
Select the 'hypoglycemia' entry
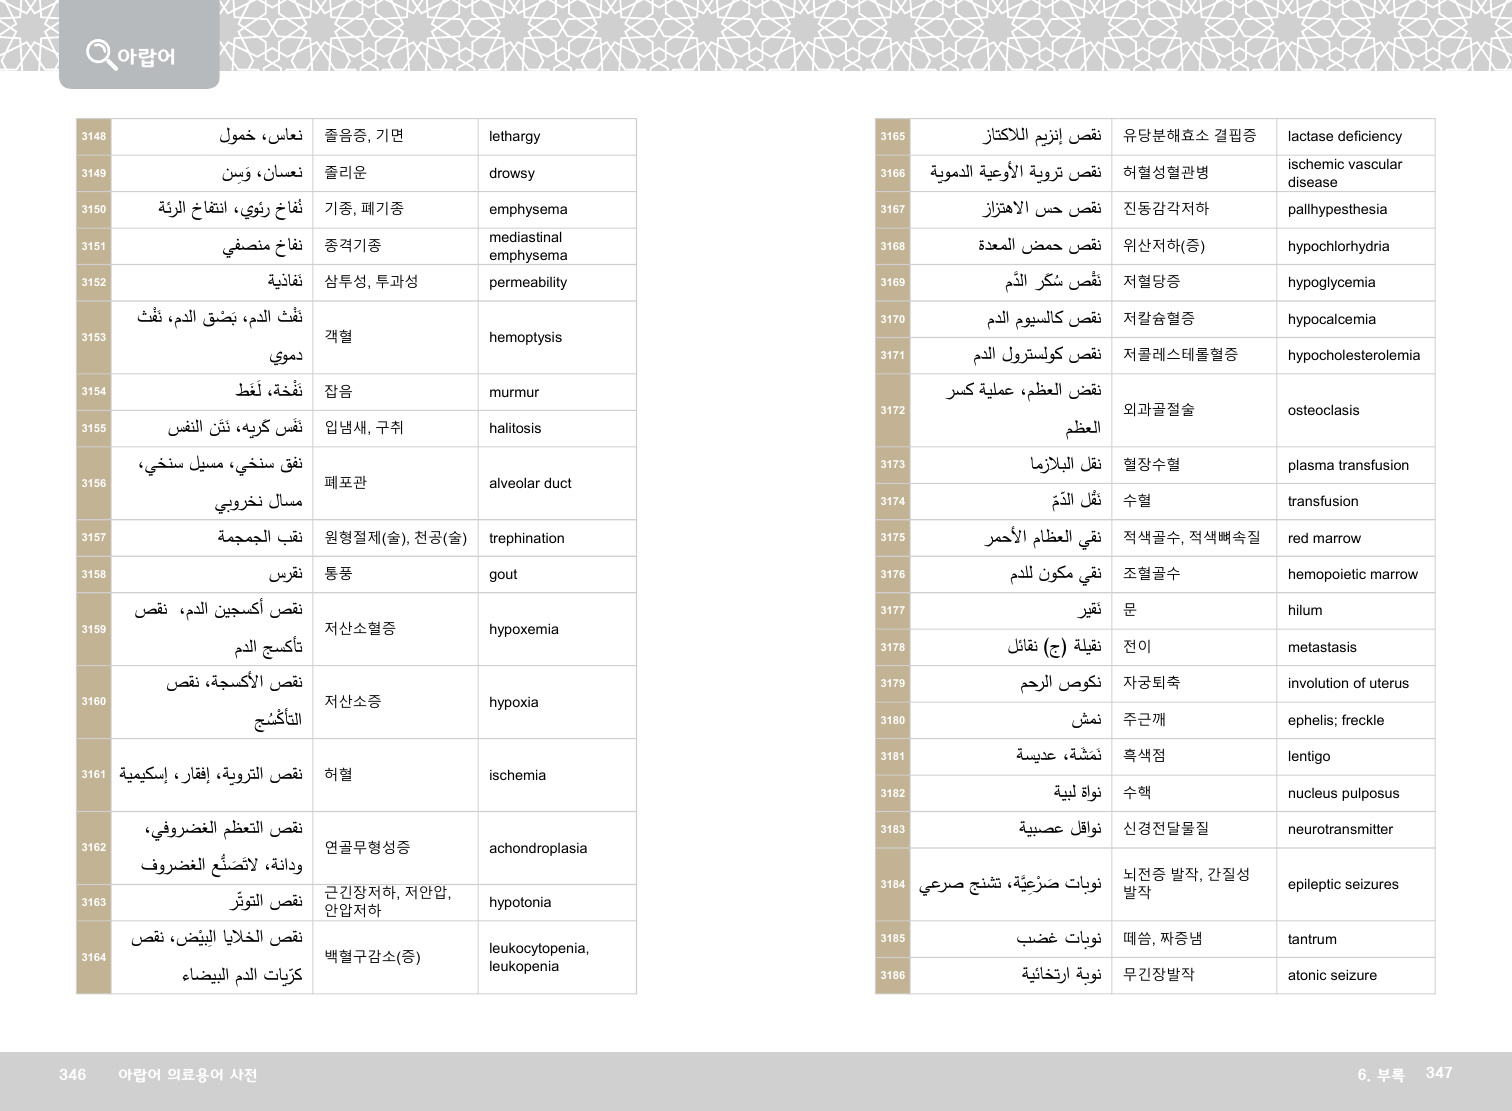click(x=1331, y=283)
